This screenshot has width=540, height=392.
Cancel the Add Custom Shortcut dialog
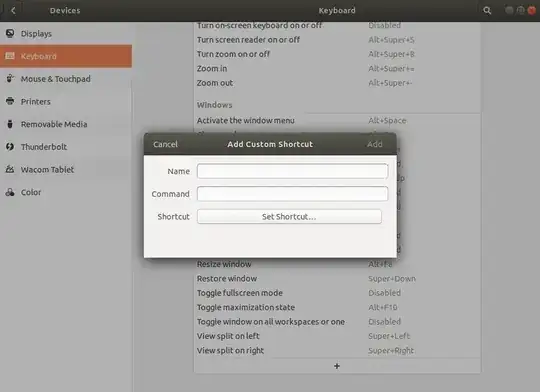(x=165, y=144)
